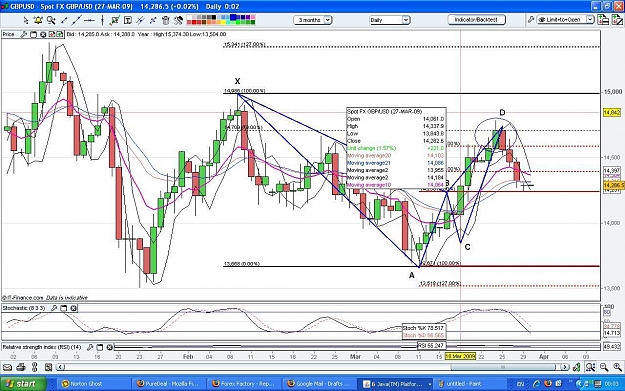Select the Fibonacci lines tool
The width and height of the screenshot is (625, 391).
[140, 20]
